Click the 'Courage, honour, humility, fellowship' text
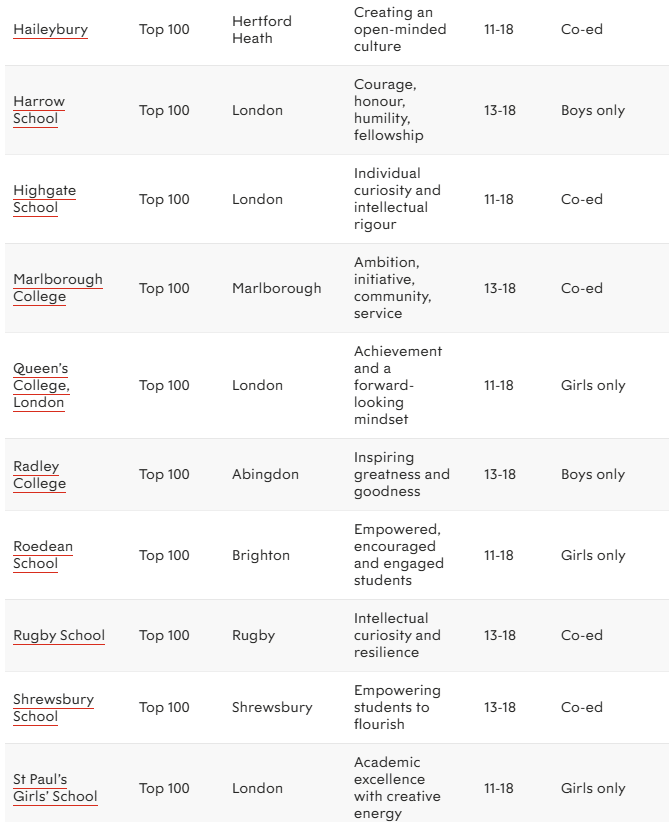Viewport: 669px width, 822px height. [x=389, y=110]
